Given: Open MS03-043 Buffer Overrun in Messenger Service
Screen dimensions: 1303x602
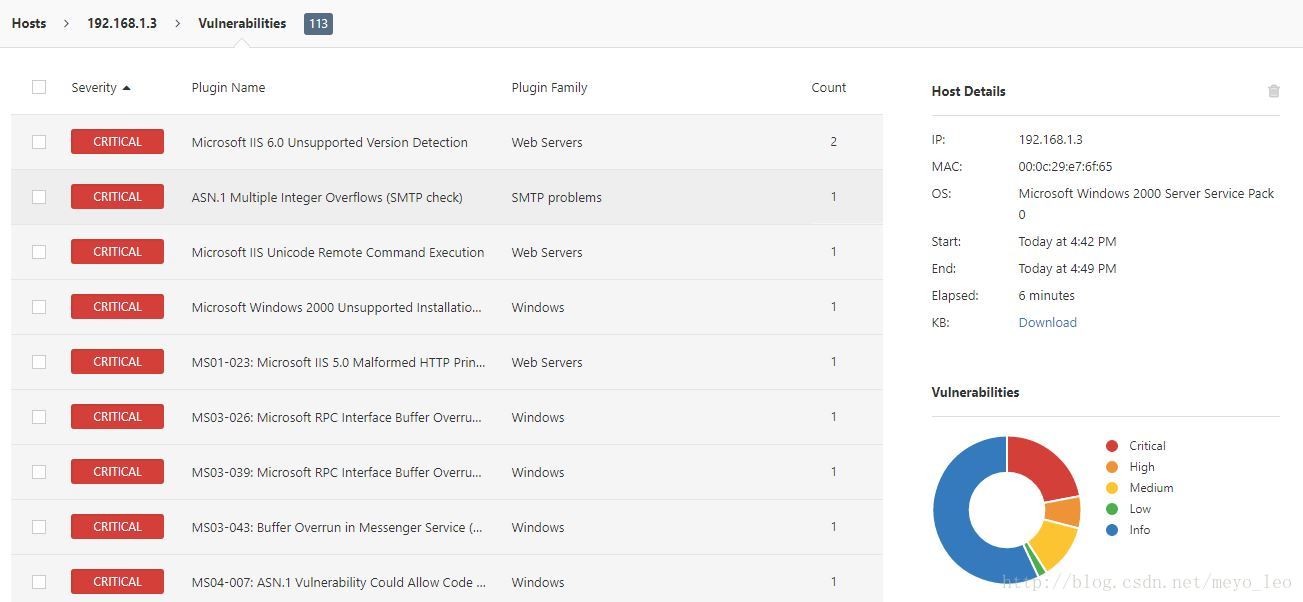Looking at the screenshot, I should (x=337, y=527).
